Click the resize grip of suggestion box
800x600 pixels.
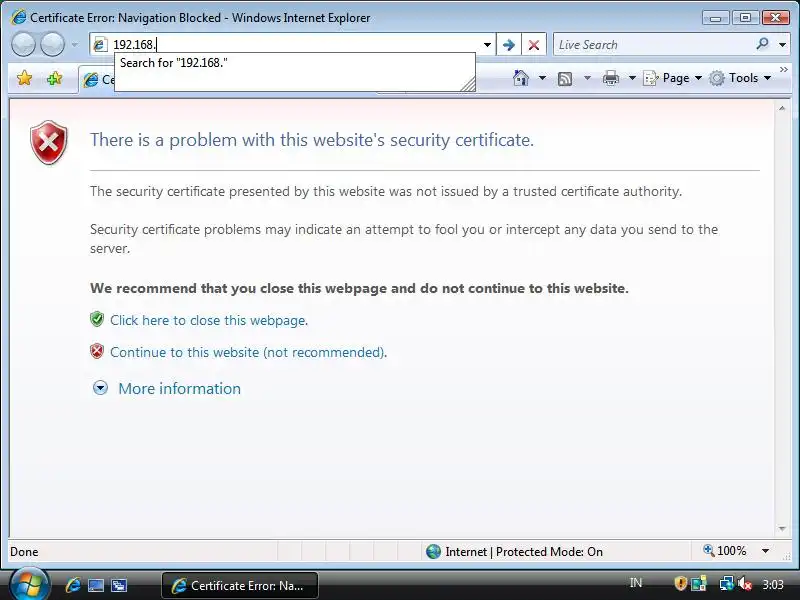(x=468, y=84)
